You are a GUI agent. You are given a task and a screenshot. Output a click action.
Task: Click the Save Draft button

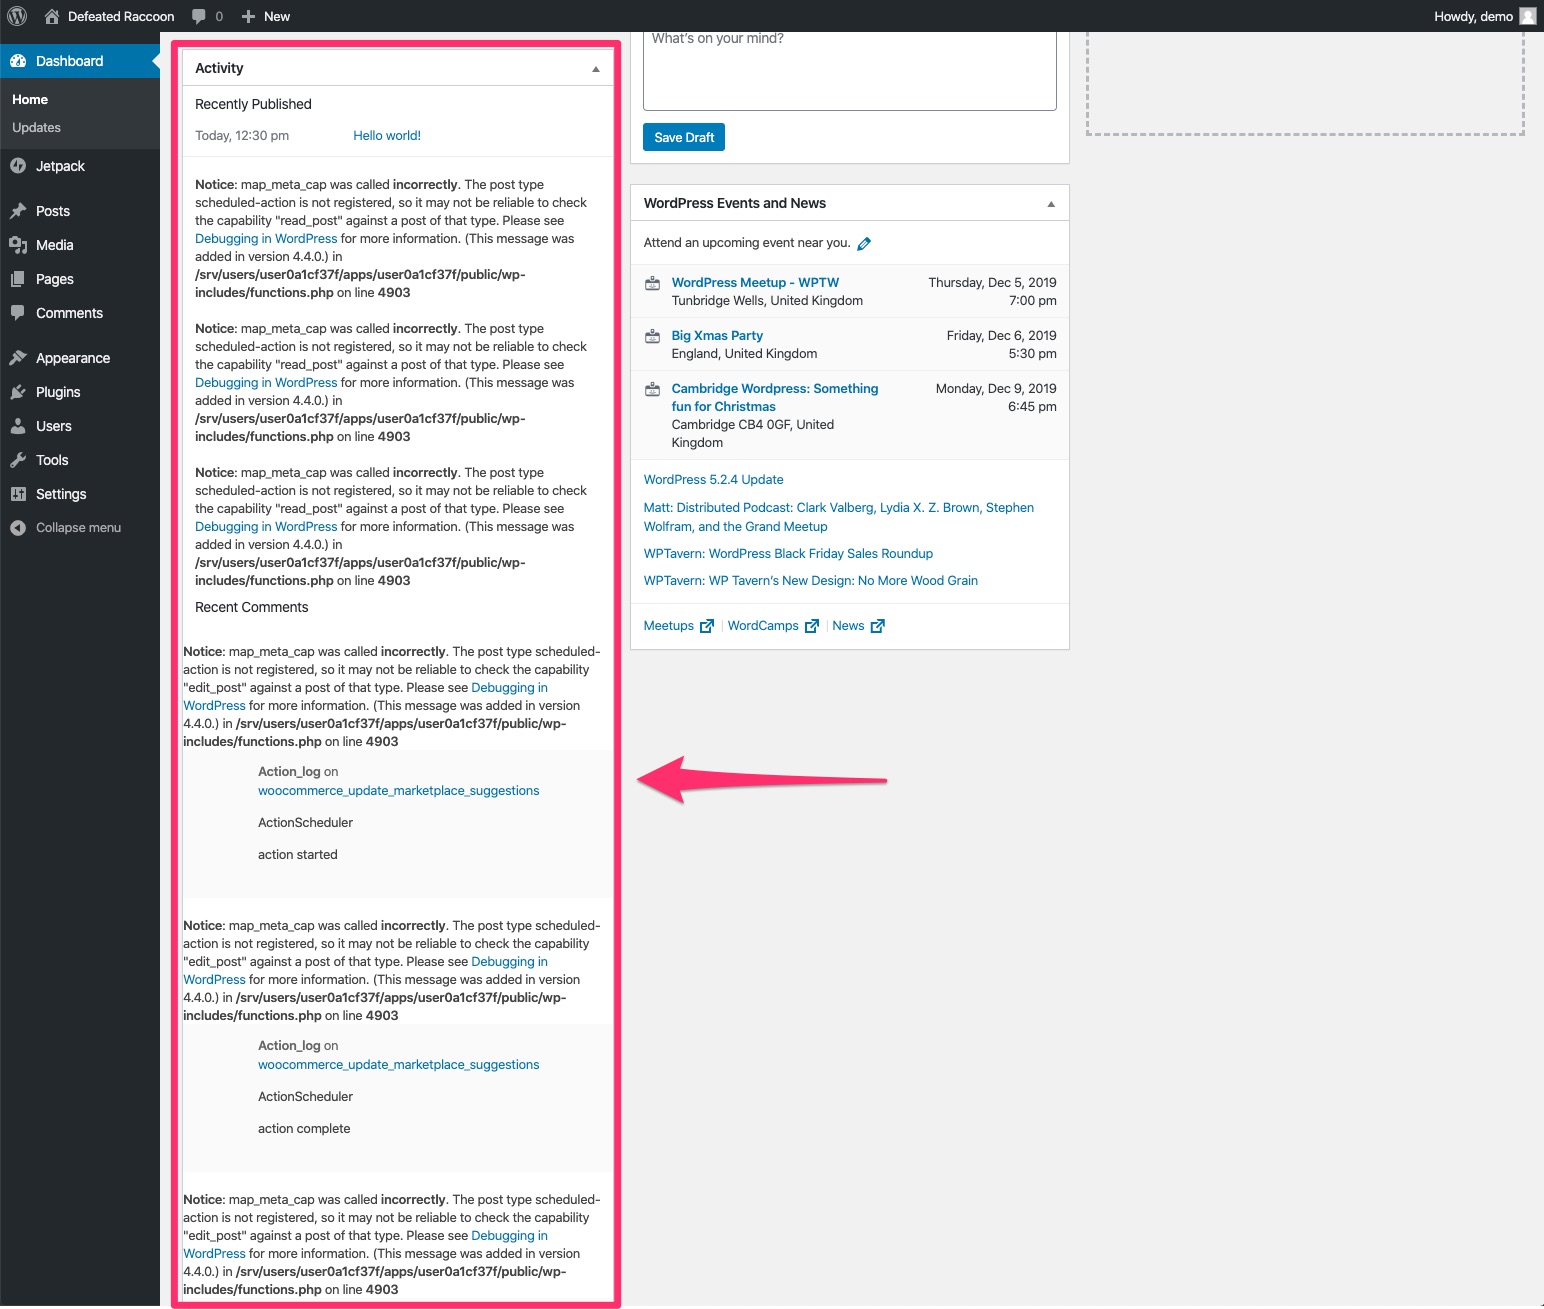683,137
